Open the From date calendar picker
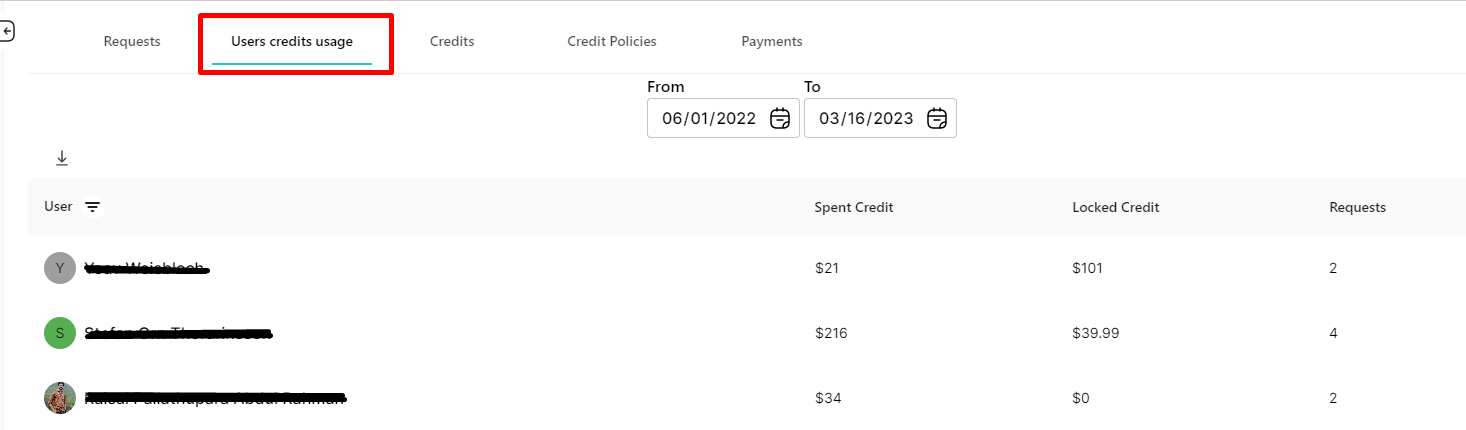 (780, 118)
